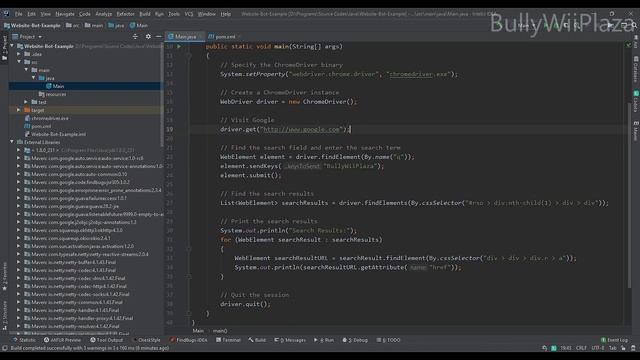
Task: Click the CRLF line separator in status bar
Action: pos(581,348)
